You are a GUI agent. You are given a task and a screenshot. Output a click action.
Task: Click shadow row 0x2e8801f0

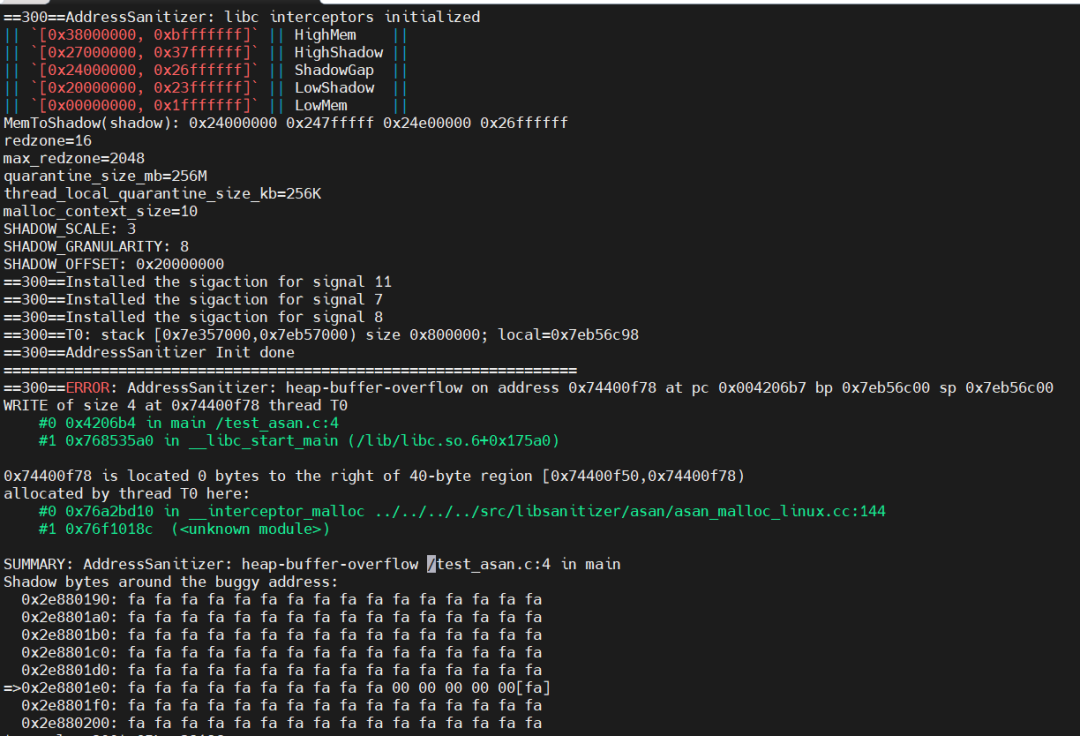(x=282, y=705)
